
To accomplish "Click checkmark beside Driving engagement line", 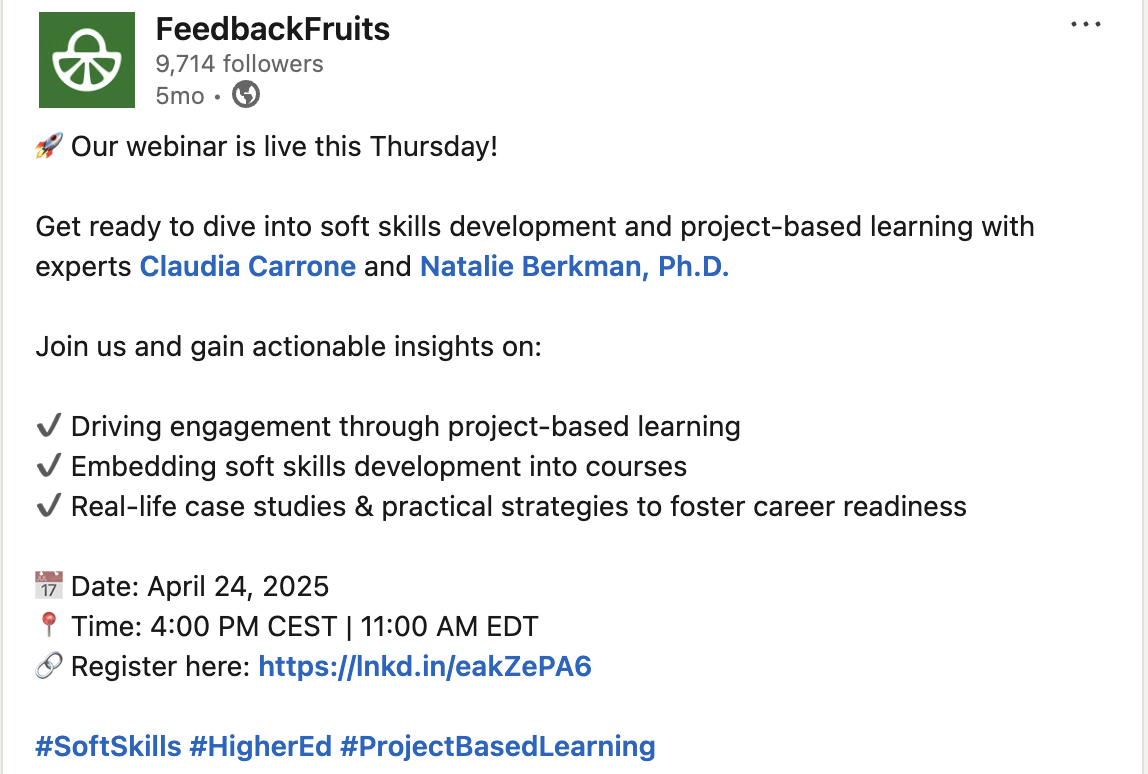I will 49,427.
